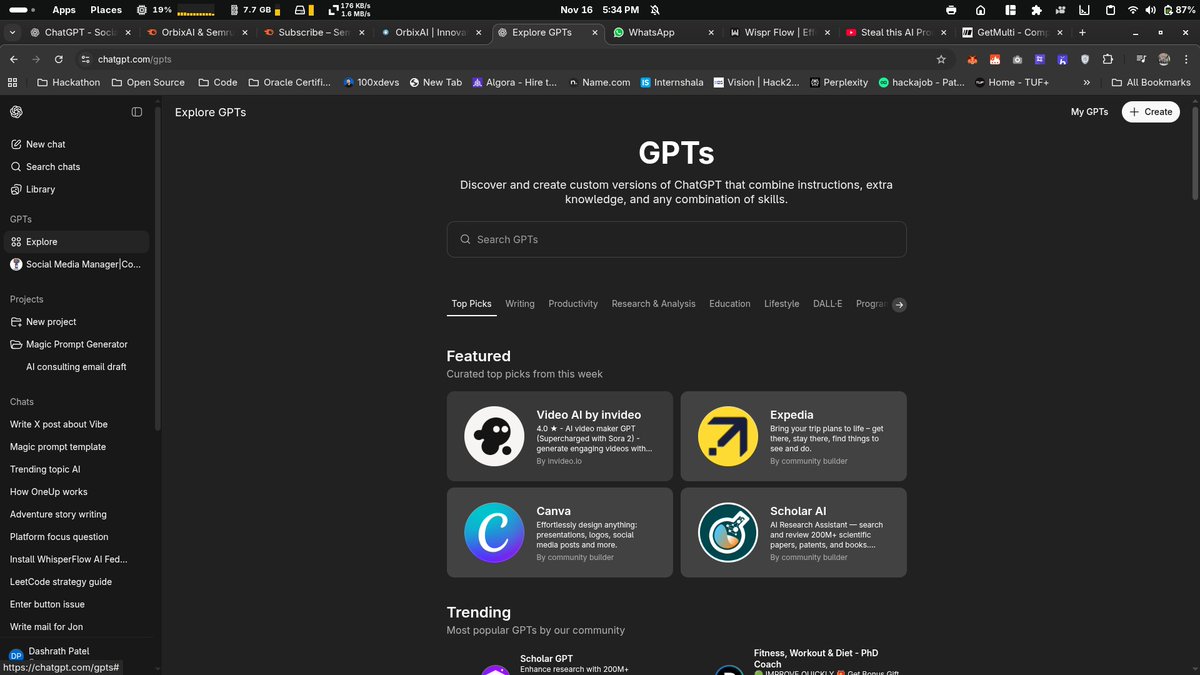Switch to the Research & Analysis tab
This screenshot has width=1200, height=675.
[654, 303]
